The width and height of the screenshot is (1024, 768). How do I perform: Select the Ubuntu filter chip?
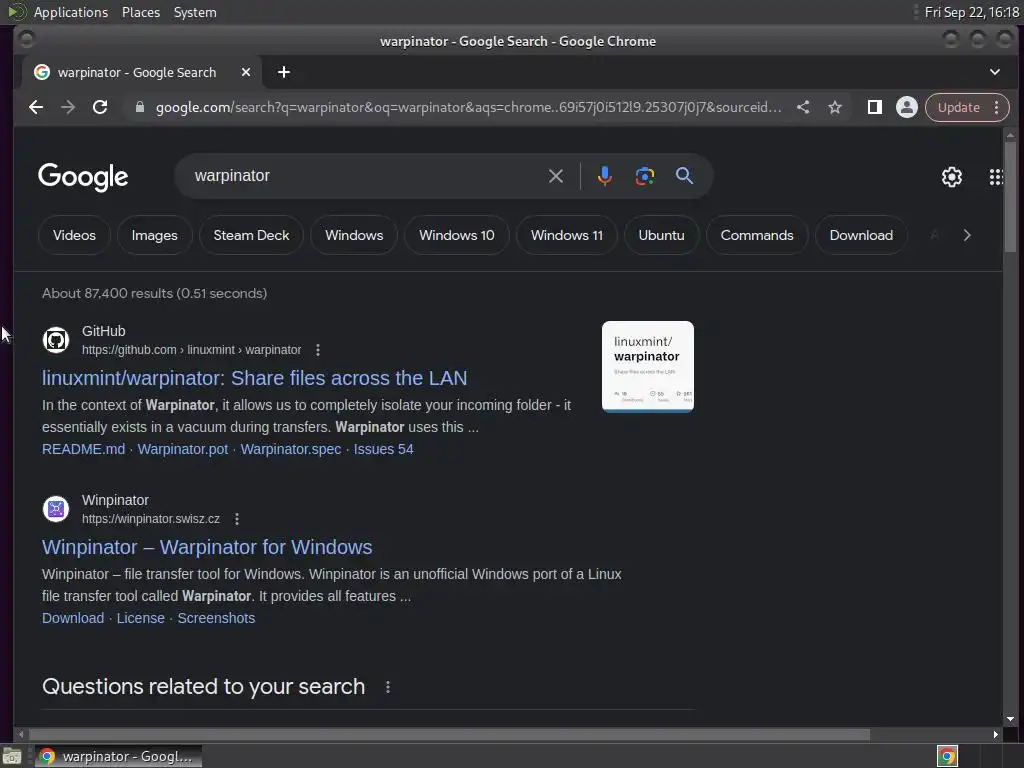tap(662, 235)
